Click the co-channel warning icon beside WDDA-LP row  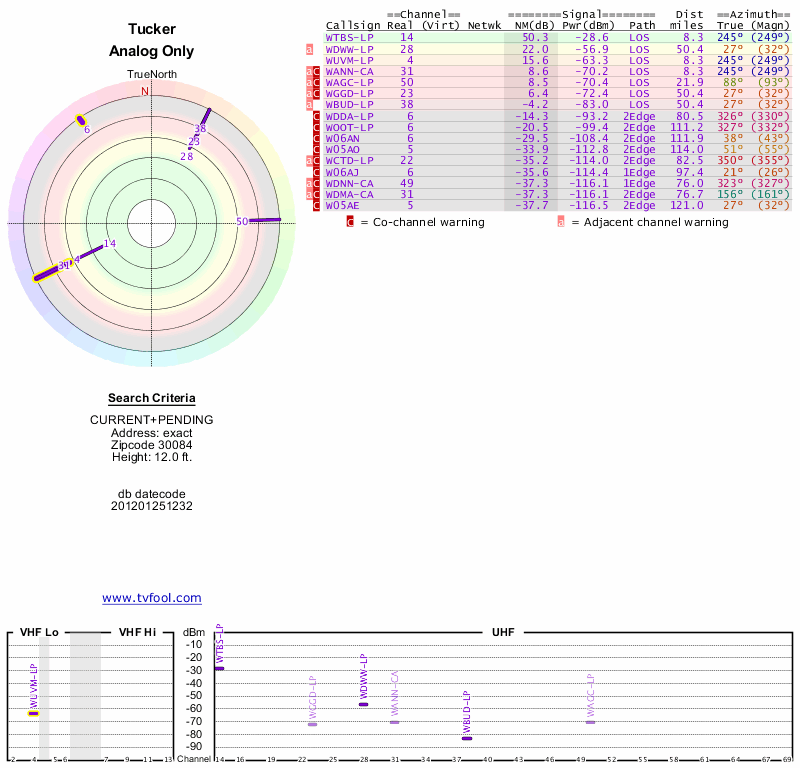[317, 116]
